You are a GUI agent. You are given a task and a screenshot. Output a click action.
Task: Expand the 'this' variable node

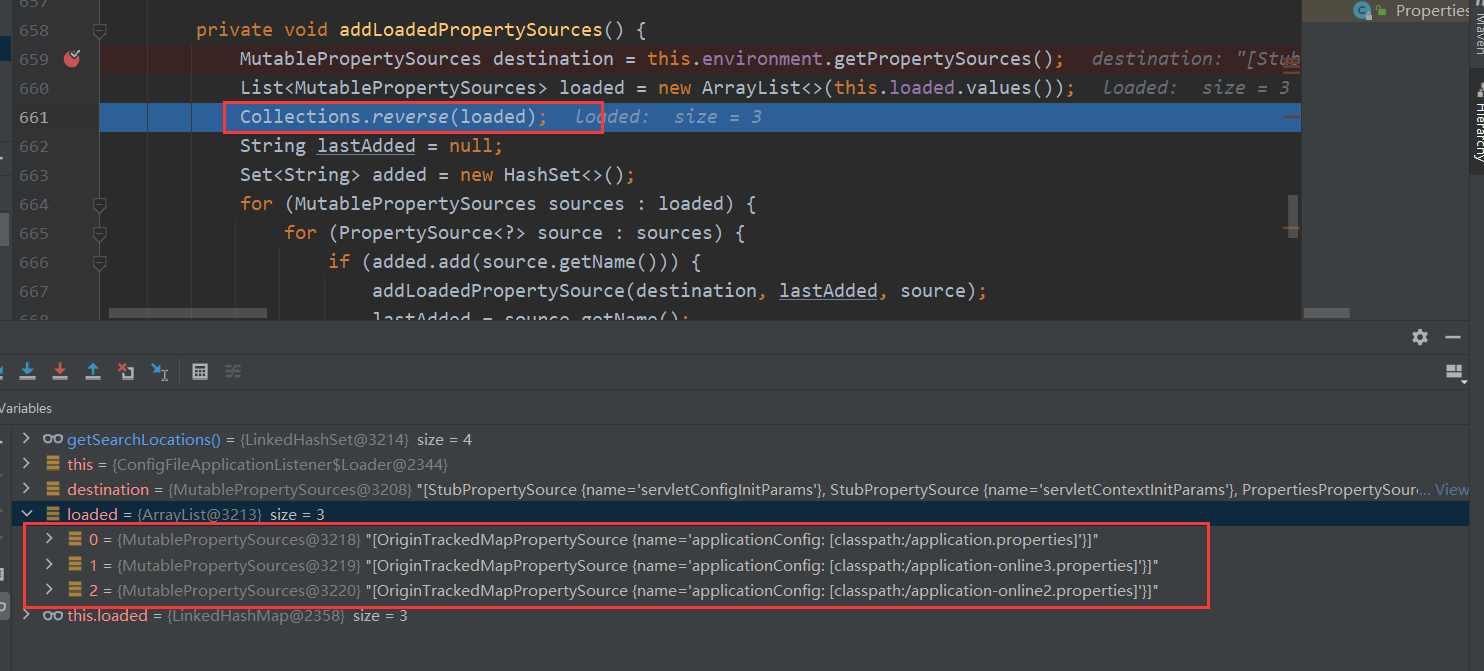(26, 465)
